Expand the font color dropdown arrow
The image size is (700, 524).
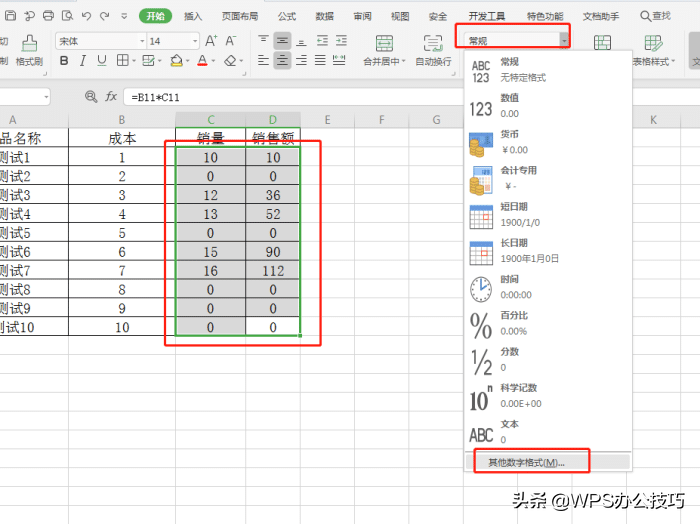click(213, 61)
